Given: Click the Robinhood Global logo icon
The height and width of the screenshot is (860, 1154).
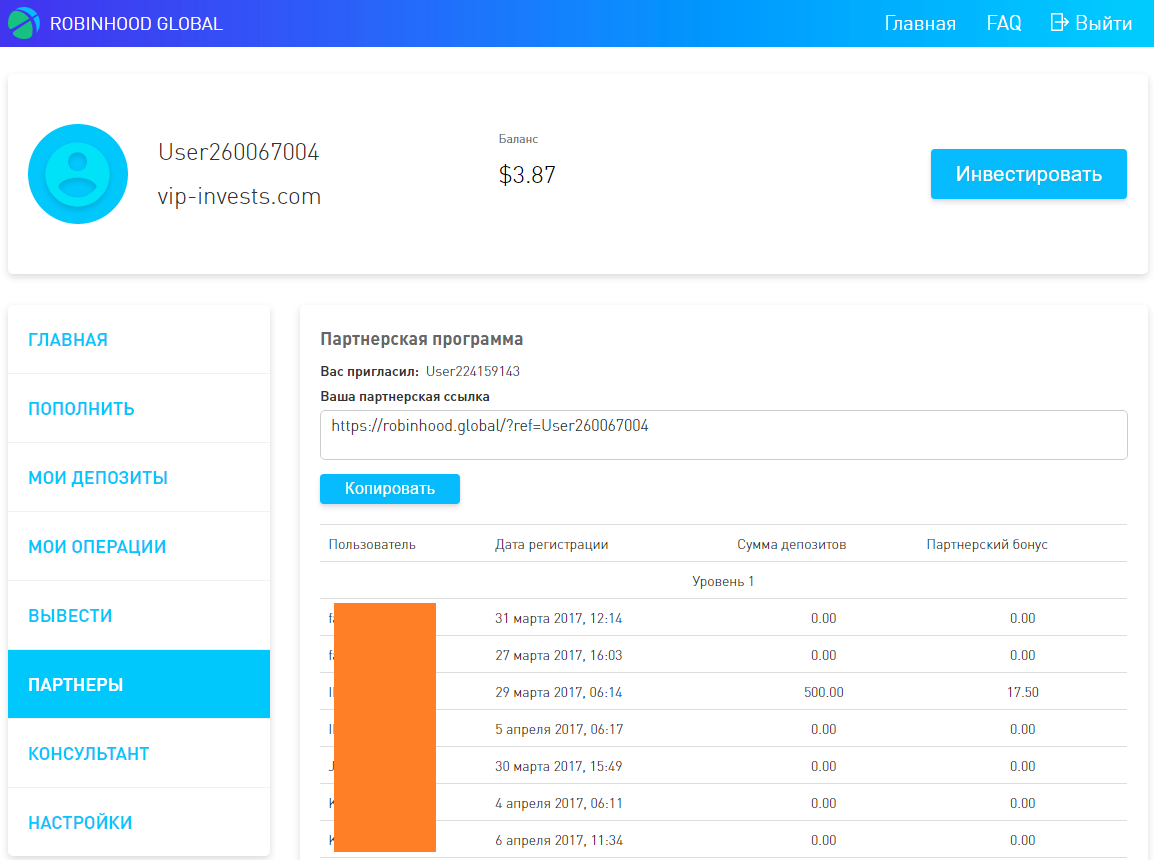Looking at the screenshot, I should coord(24,23).
